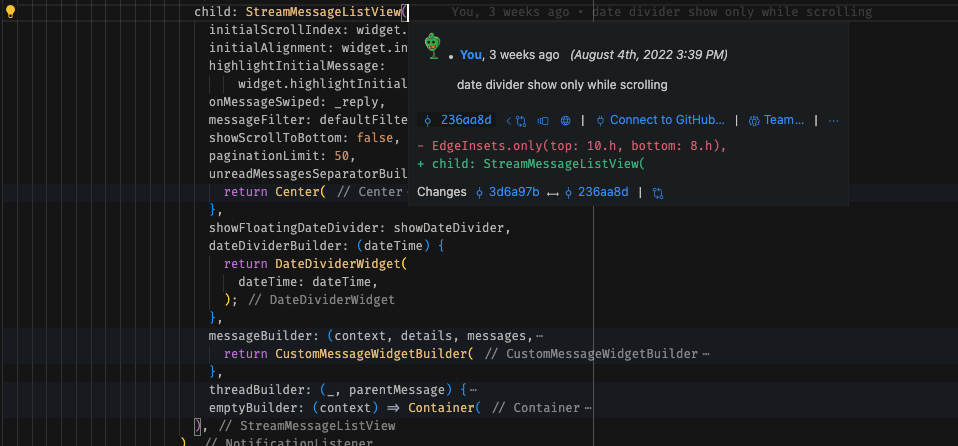Open the 'You' author link in hover
This screenshot has width=958, height=446.
pyautogui.click(x=470, y=55)
